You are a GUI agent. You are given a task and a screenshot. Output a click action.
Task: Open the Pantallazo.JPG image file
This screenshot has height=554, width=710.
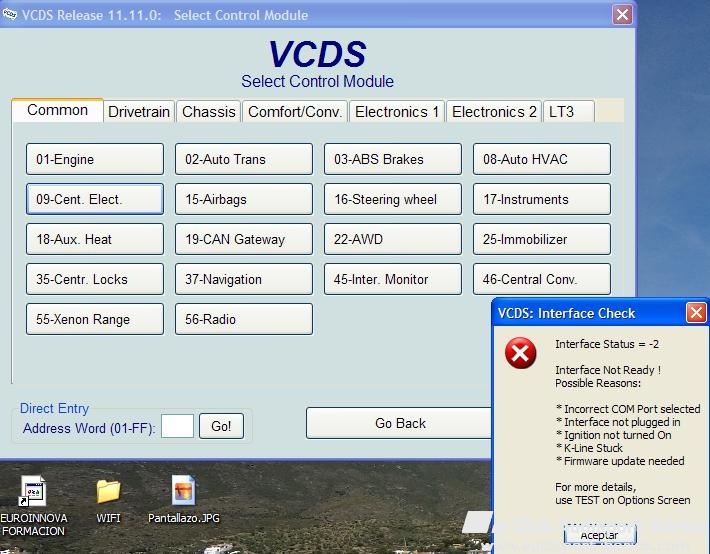183,500
